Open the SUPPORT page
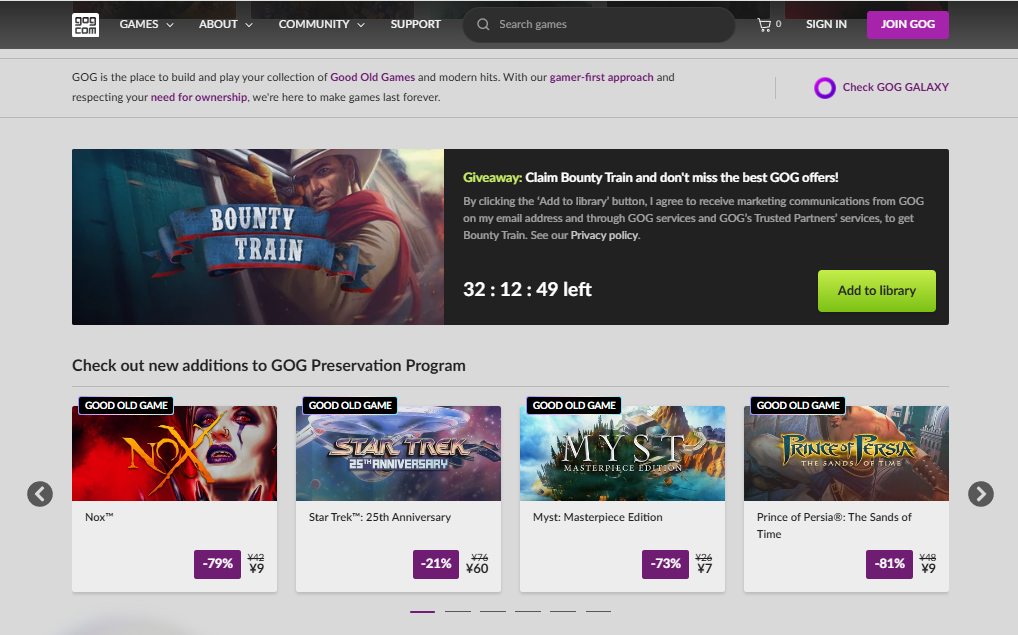Image resolution: width=1018 pixels, height=635 pixels. click(x=416, y=25)
